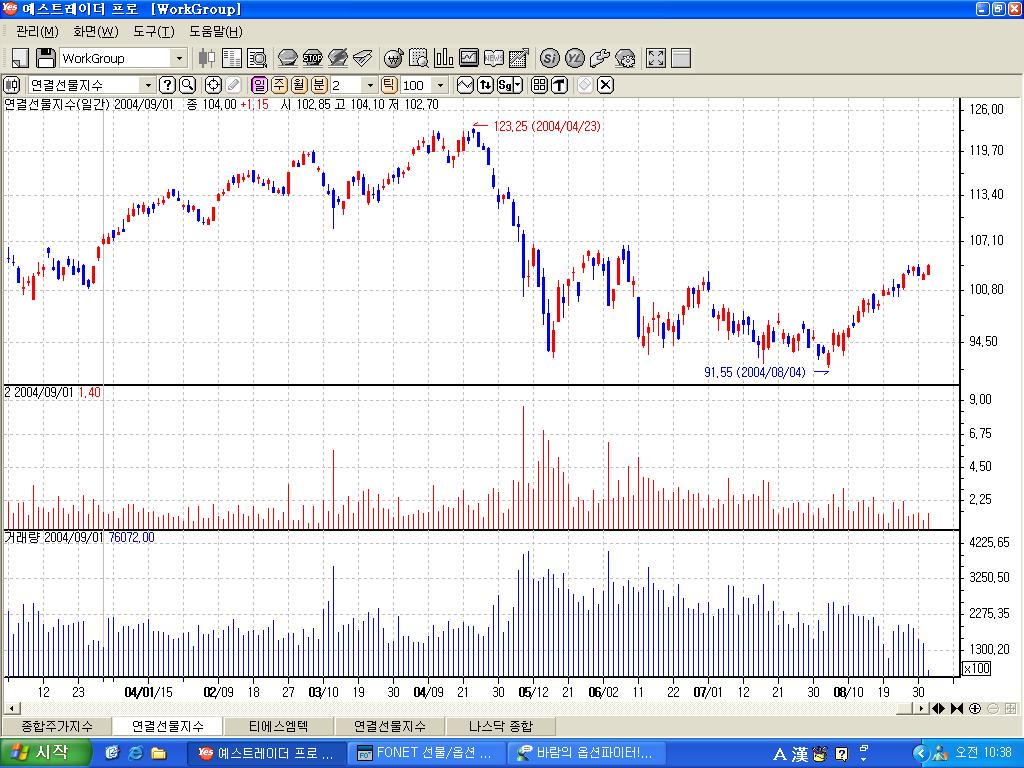This screenshot has width=1024, height=768.
Task: Click the chart horizontal scrollbar track
Action: click(x=500, y=708)
